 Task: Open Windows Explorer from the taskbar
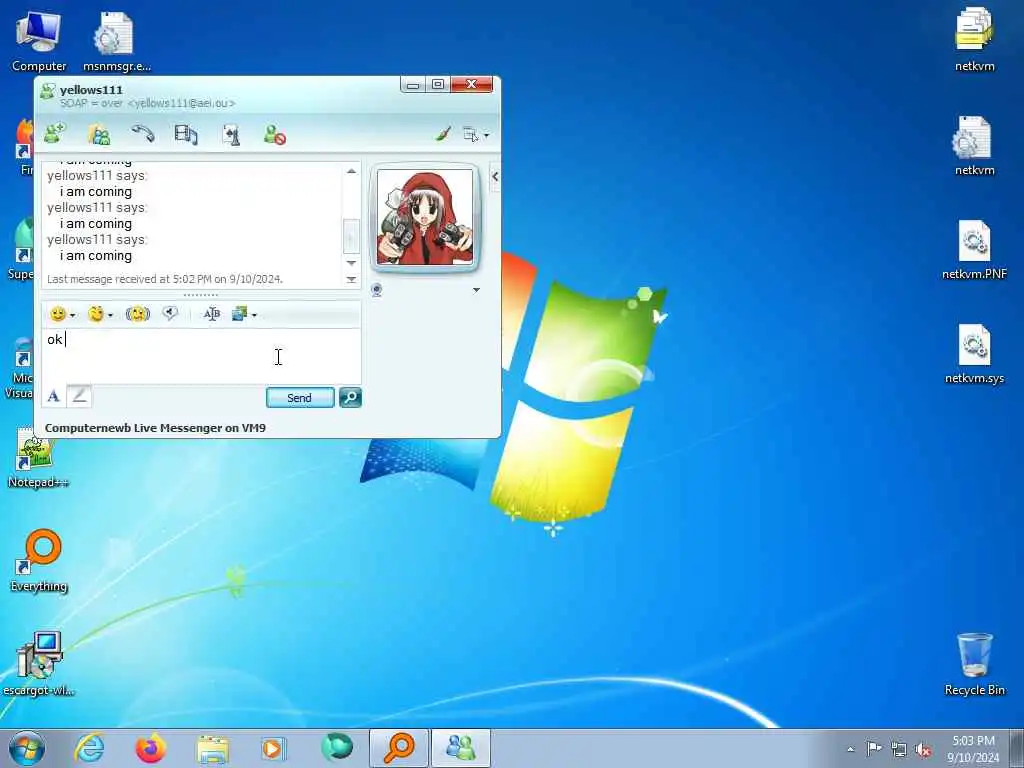(x=213, y=748)
